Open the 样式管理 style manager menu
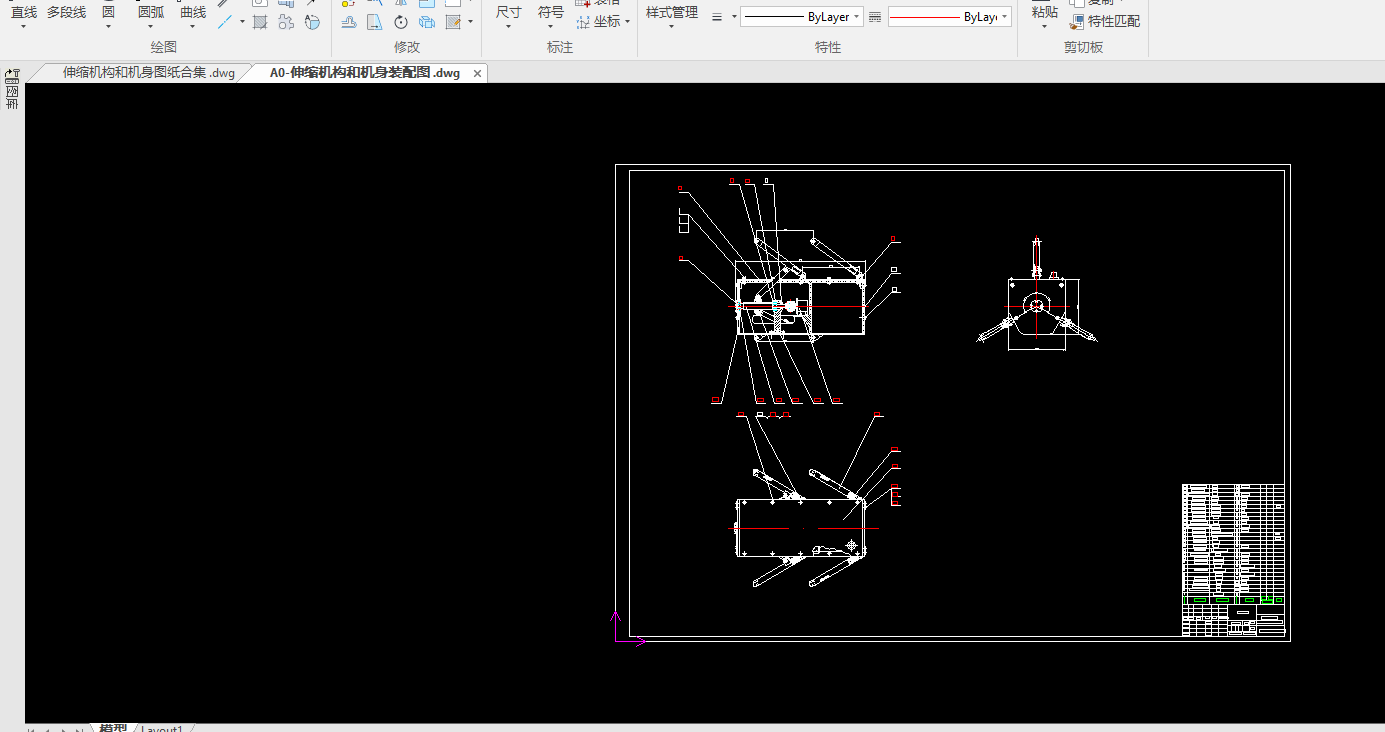1385x732 pixels. pos(672,13)
